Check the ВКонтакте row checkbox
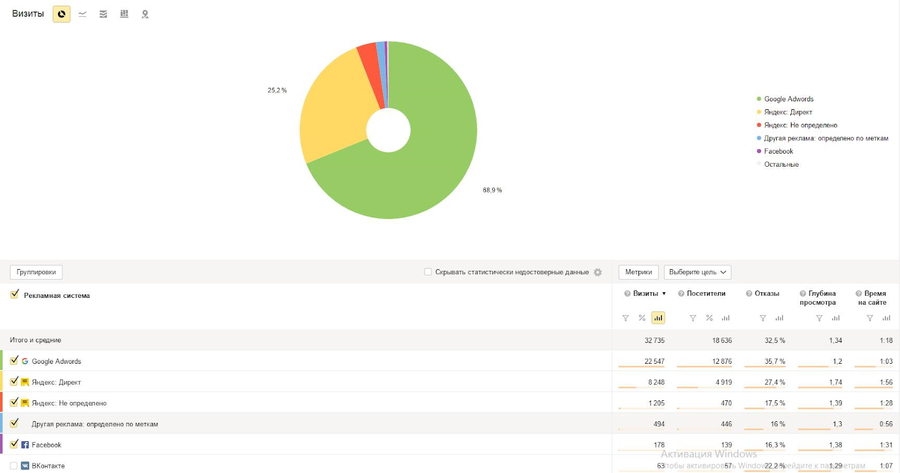This screenshot has height=473, width=900. [x=14, y=466]
